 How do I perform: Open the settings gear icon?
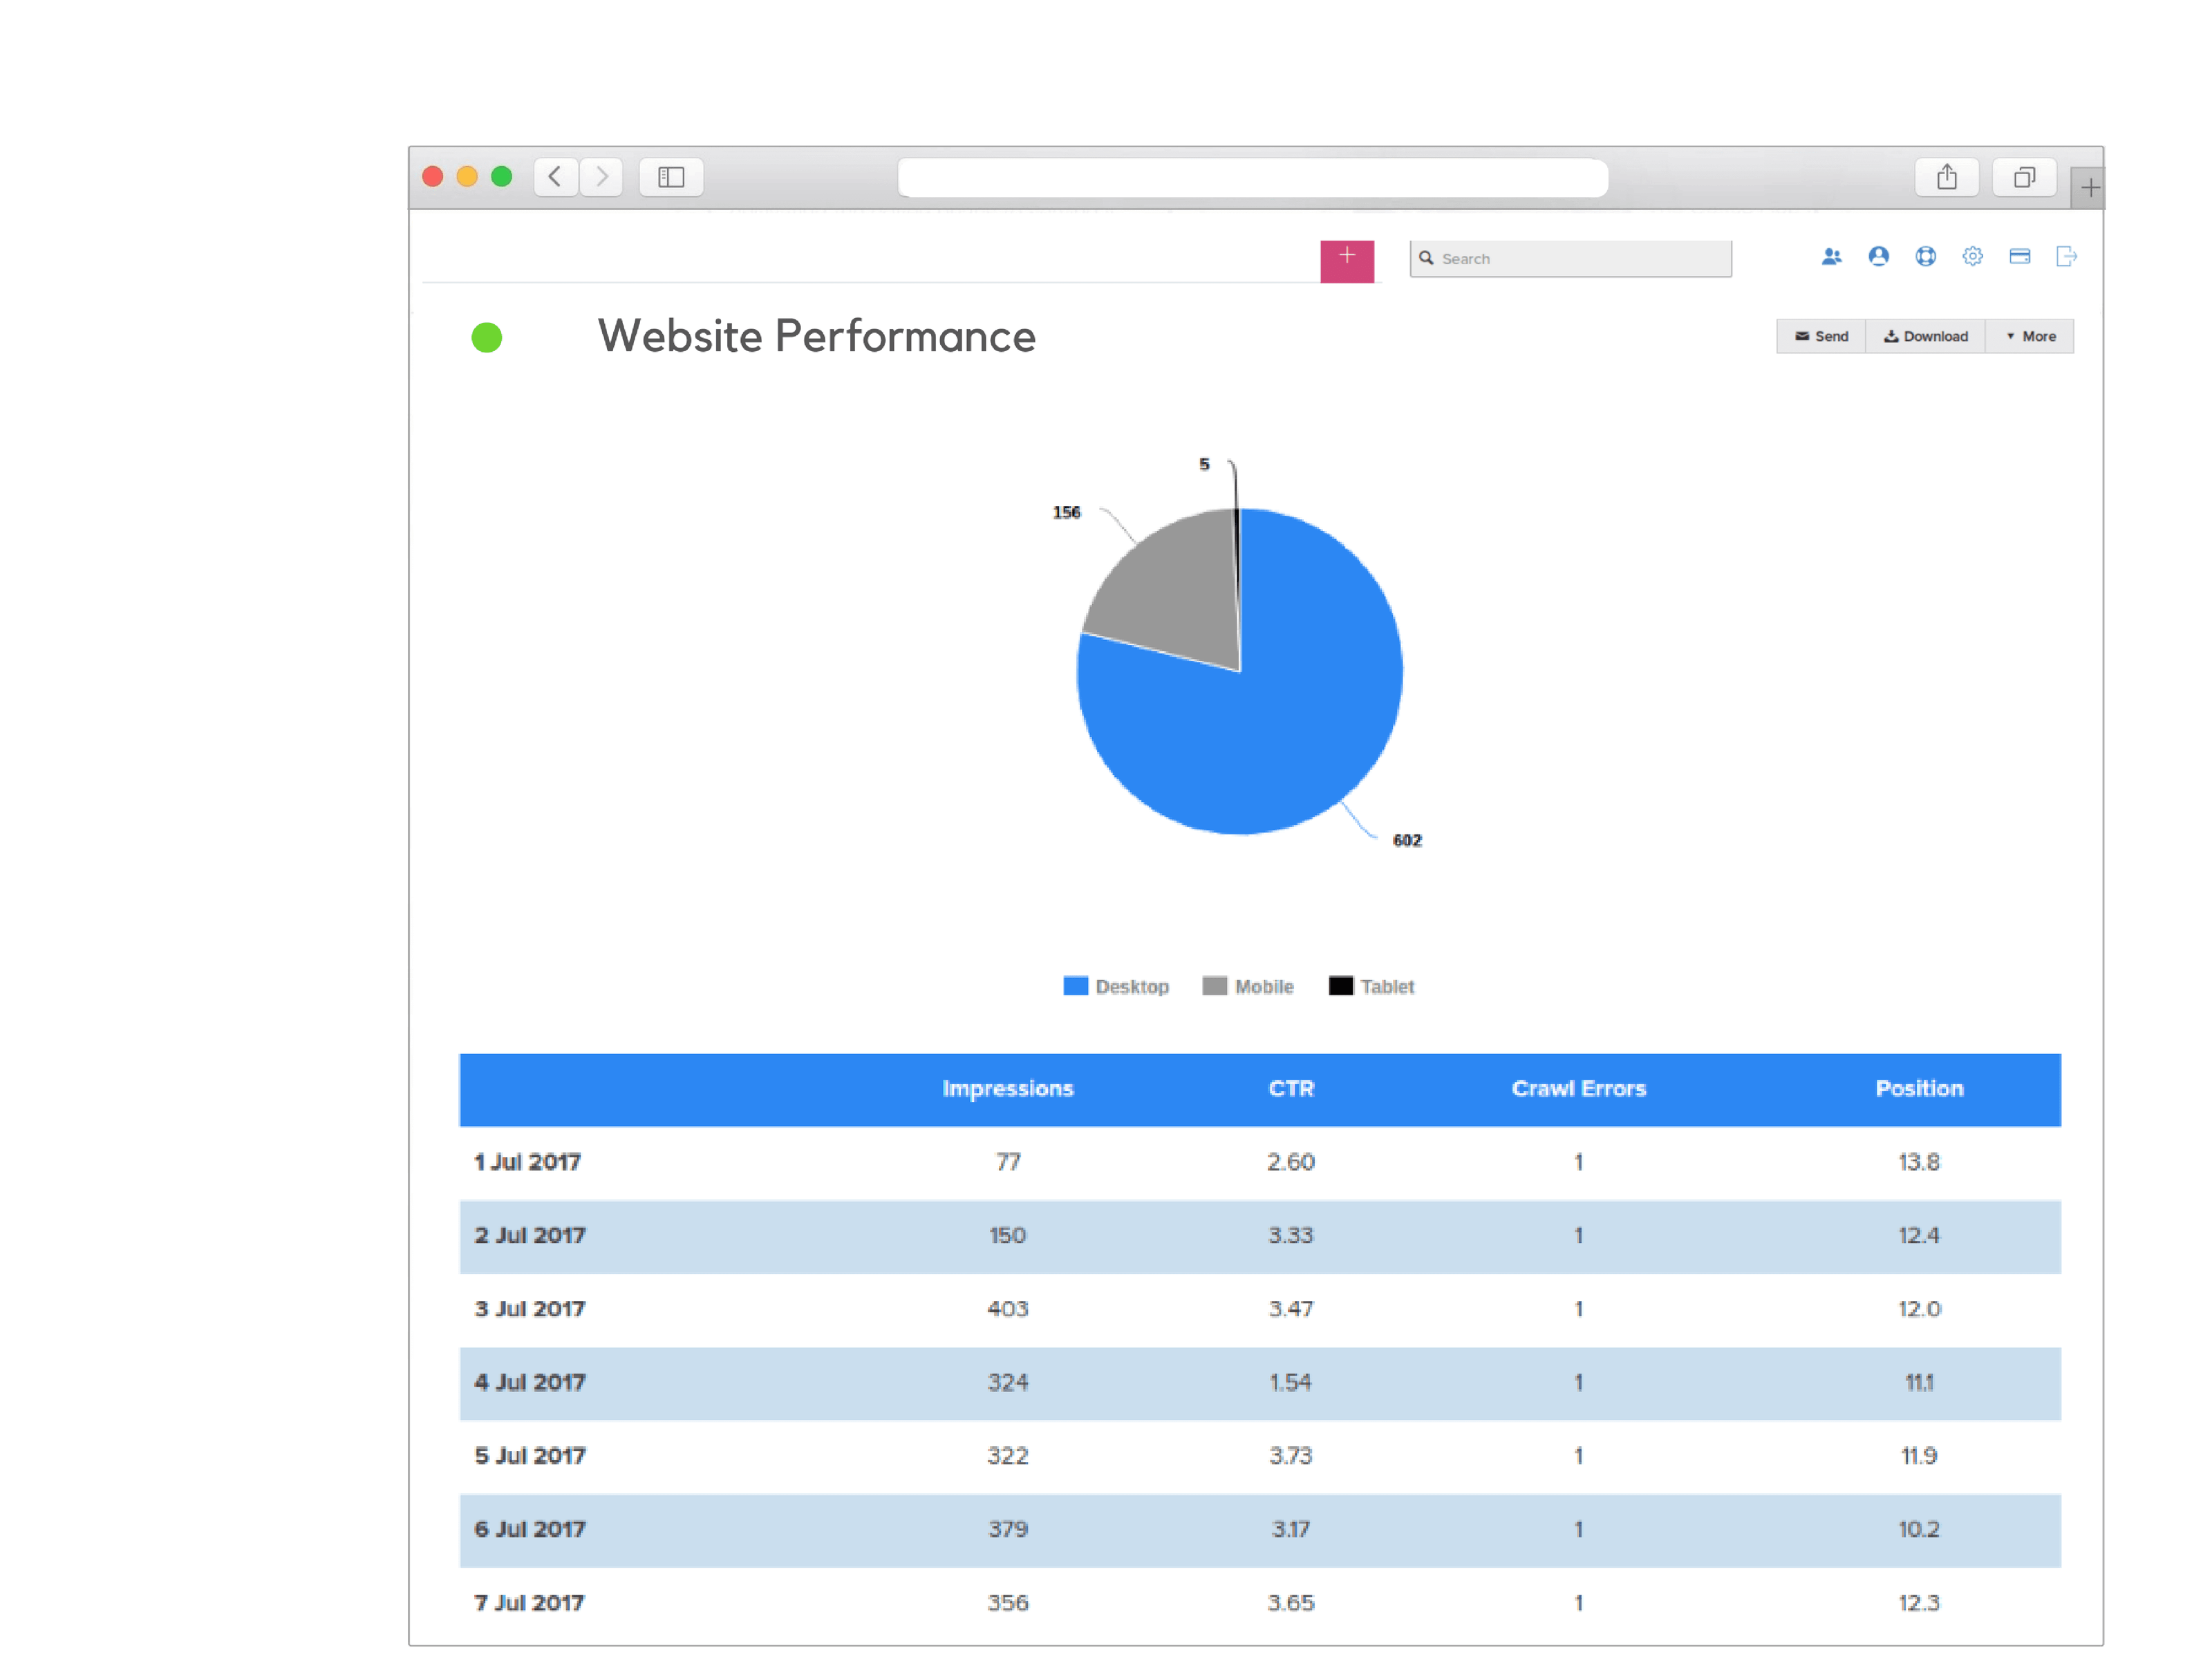pos(1972,256)
